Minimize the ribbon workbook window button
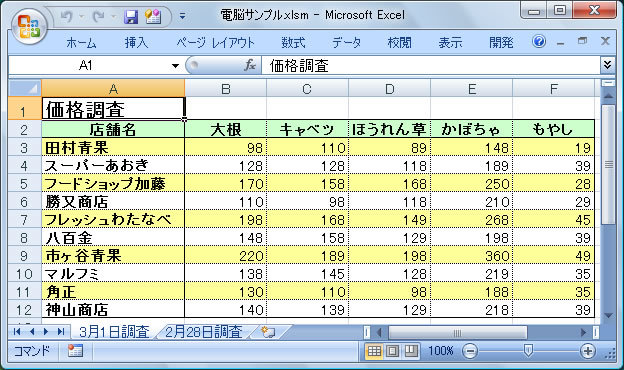624x370 pixels. coord(560,42)
